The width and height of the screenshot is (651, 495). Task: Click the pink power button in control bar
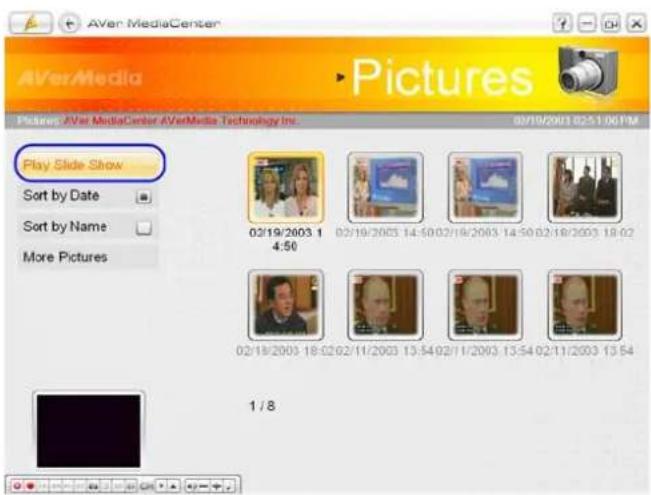click(x=17, y=486)
